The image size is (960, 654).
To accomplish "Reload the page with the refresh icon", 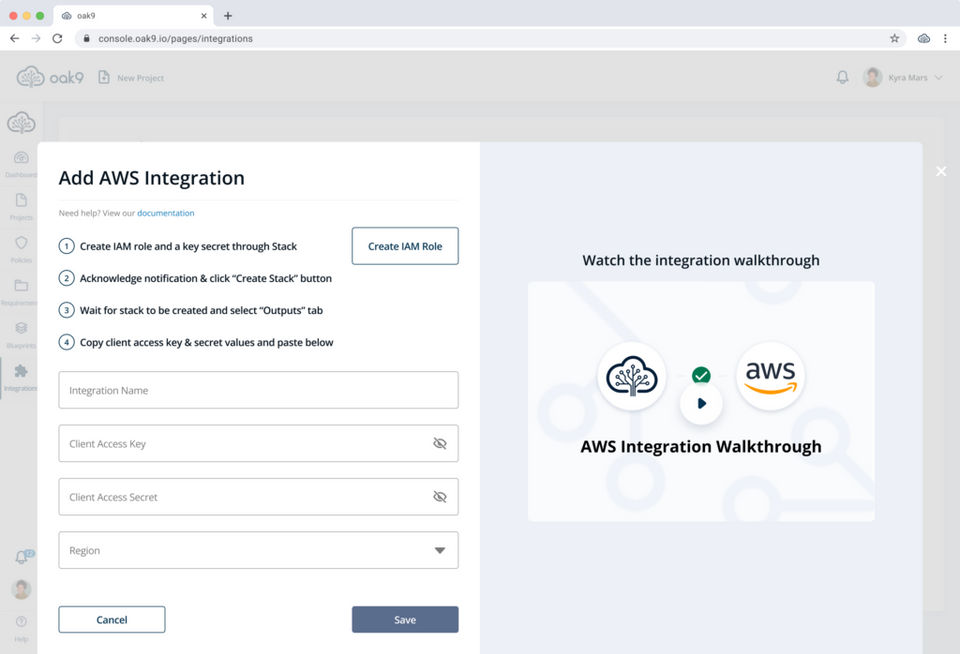I will pos(57,39).
